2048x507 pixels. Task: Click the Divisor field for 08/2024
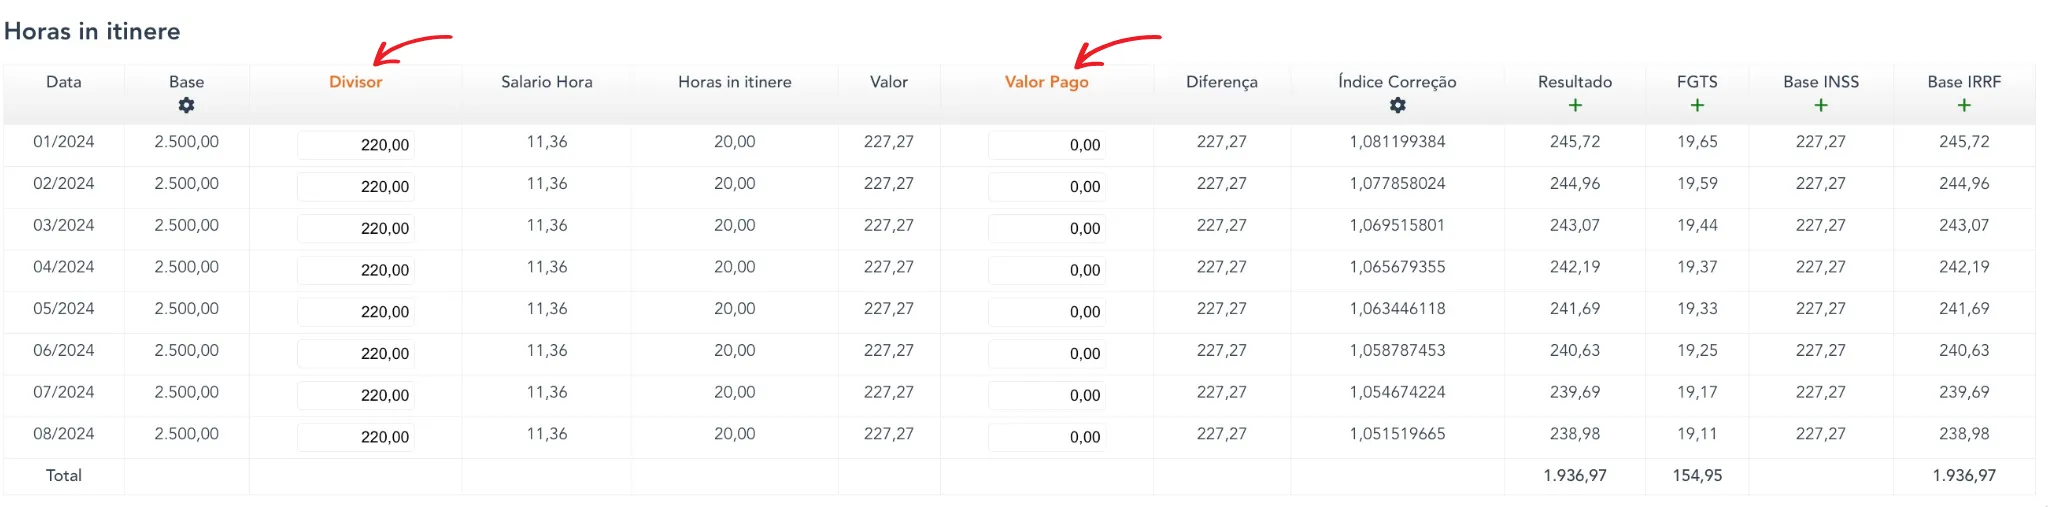pos(356,437)
